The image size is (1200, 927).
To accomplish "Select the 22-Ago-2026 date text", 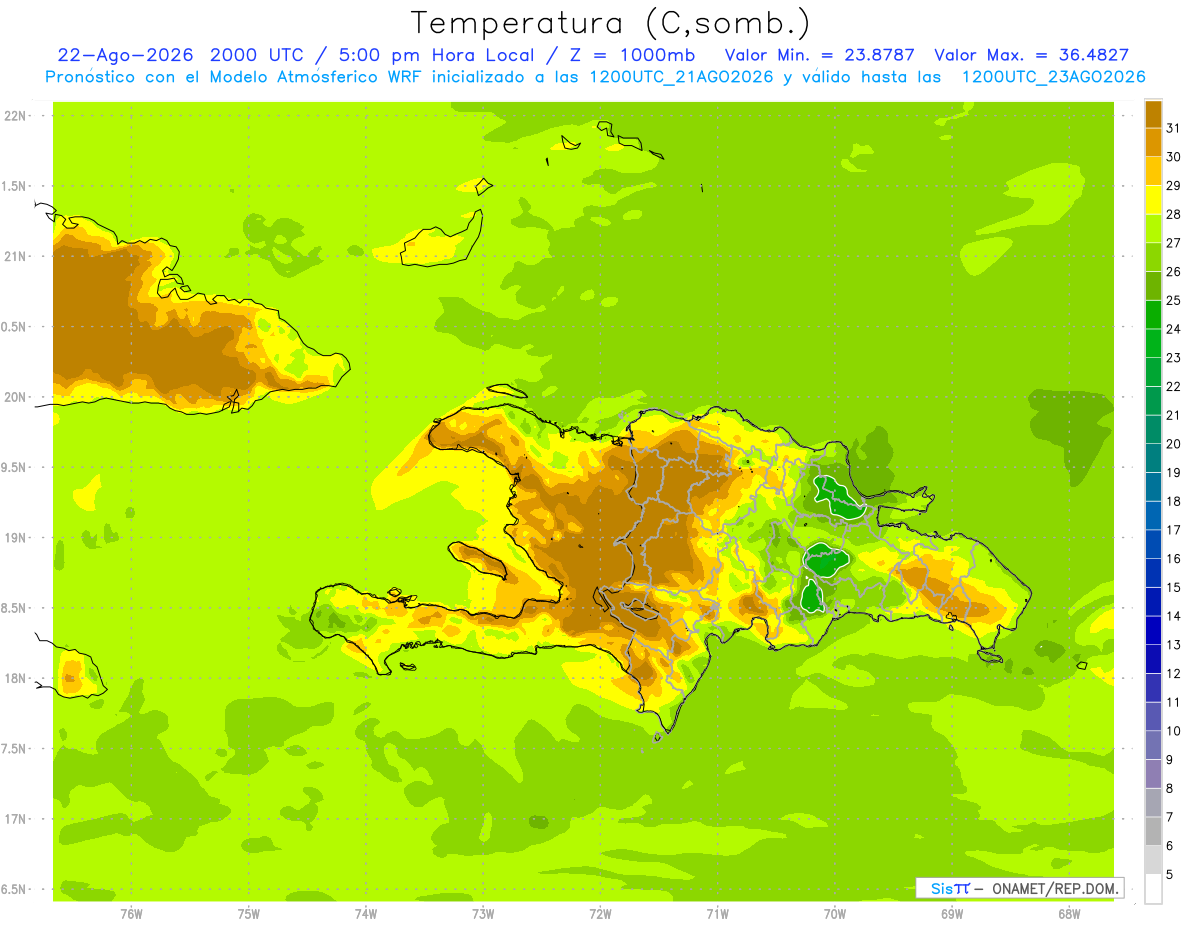I will [x=125, y=55].
